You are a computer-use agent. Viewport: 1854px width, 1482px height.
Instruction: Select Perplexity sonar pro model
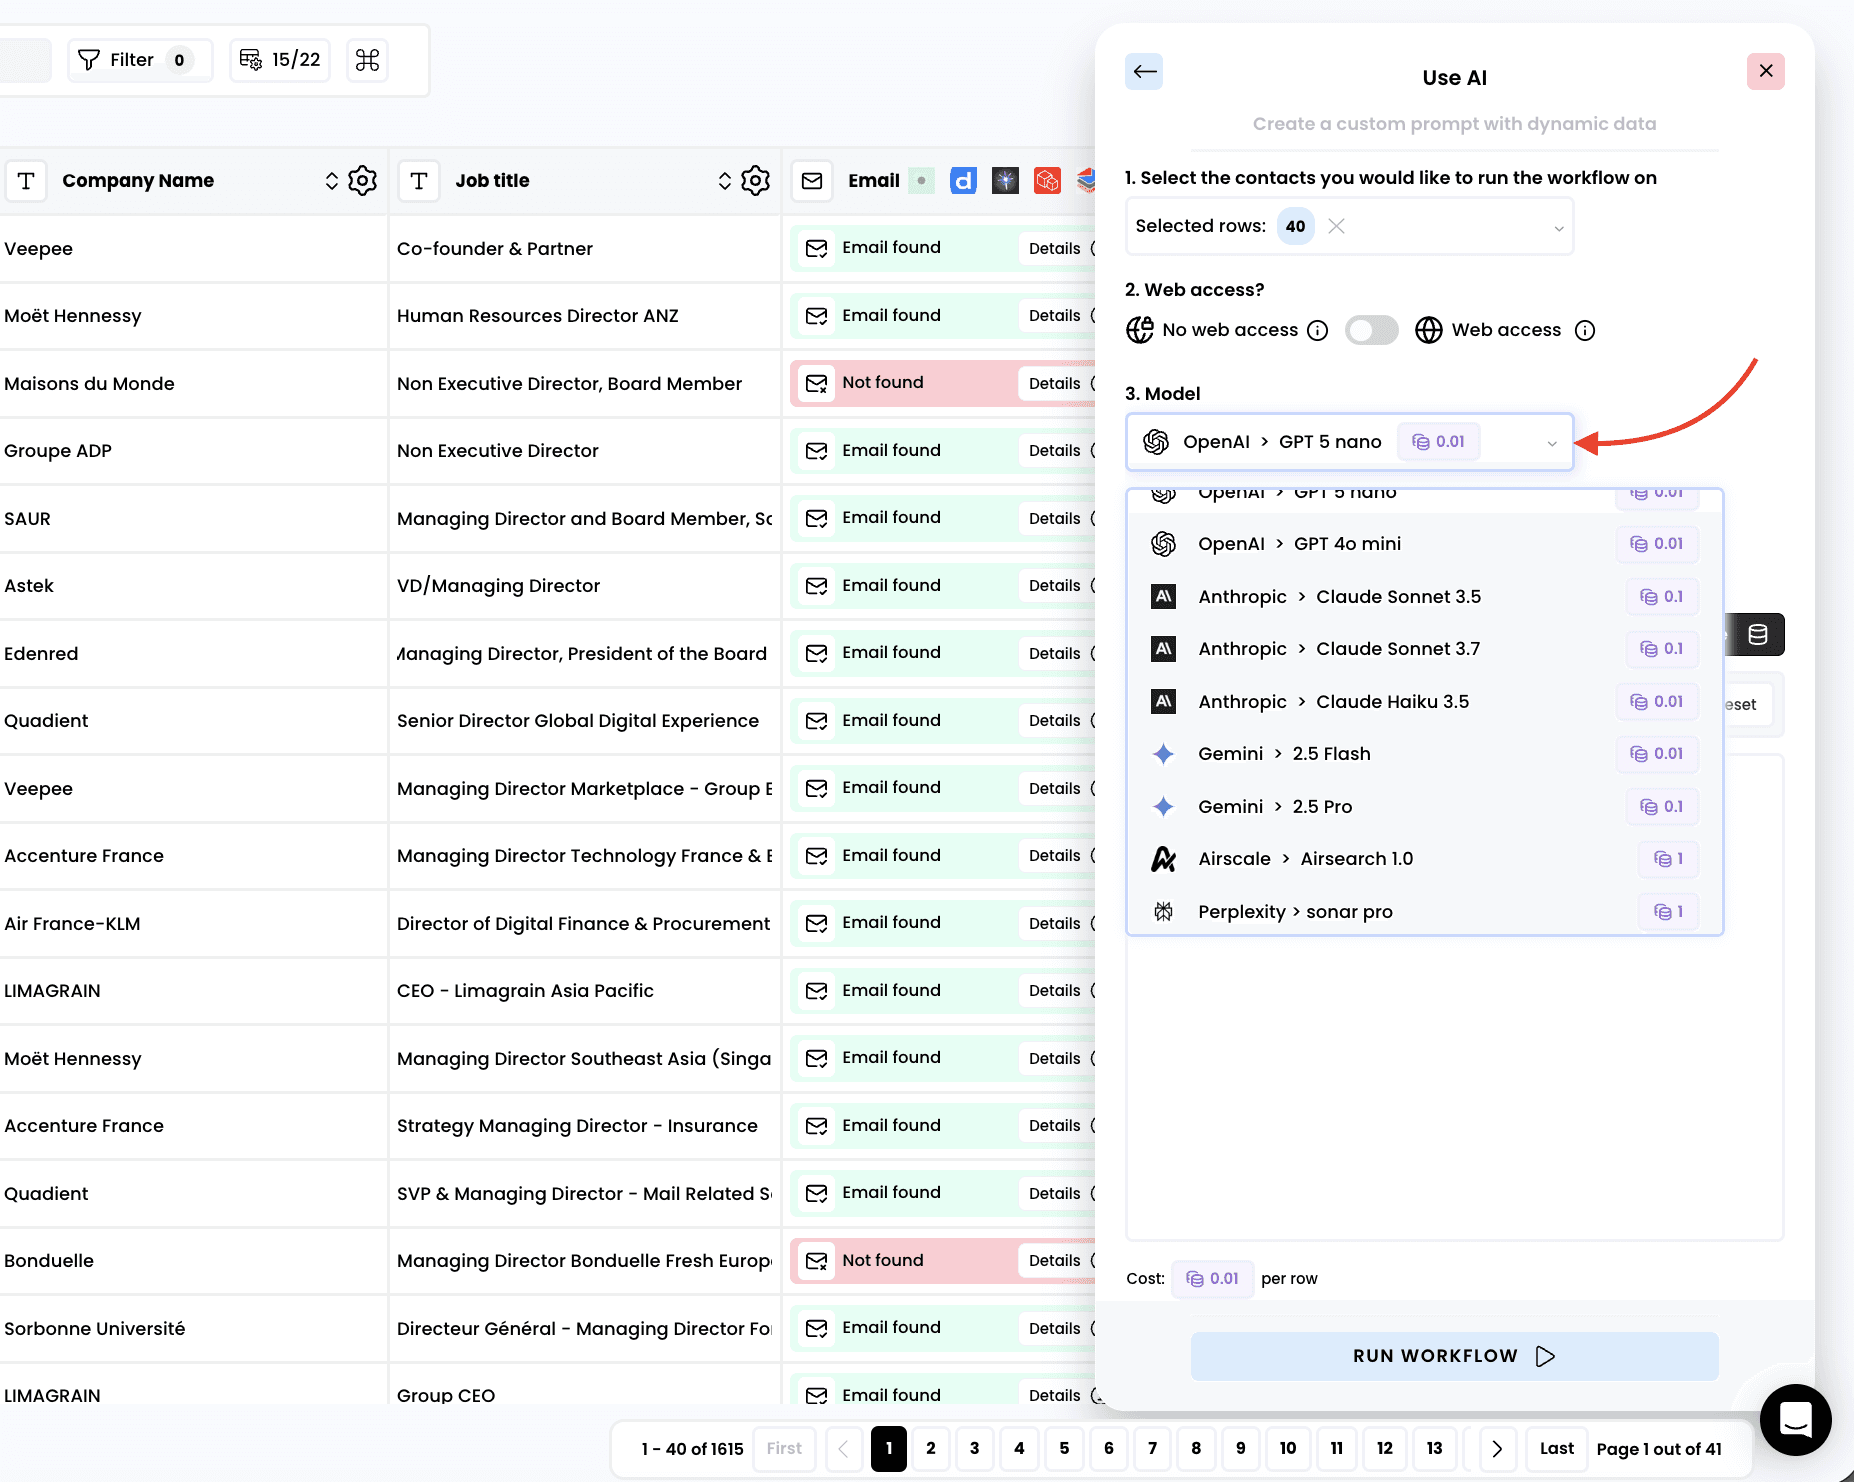coord(1424,912)
